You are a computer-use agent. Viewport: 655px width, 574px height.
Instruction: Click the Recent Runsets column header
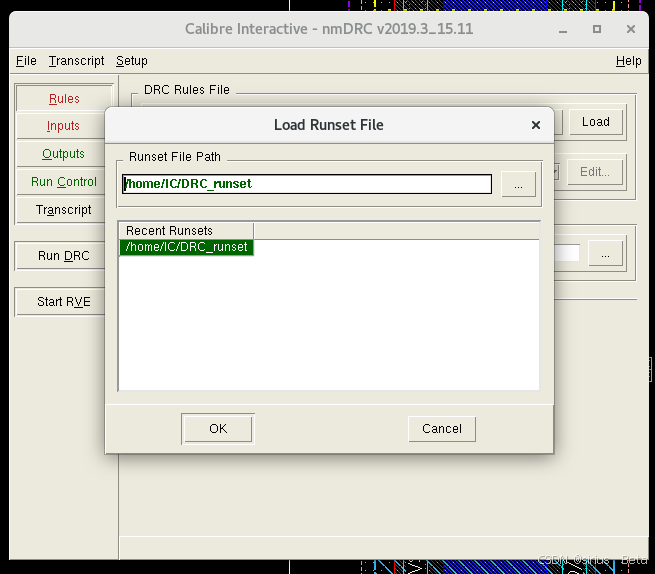click(x=186, y=231)
